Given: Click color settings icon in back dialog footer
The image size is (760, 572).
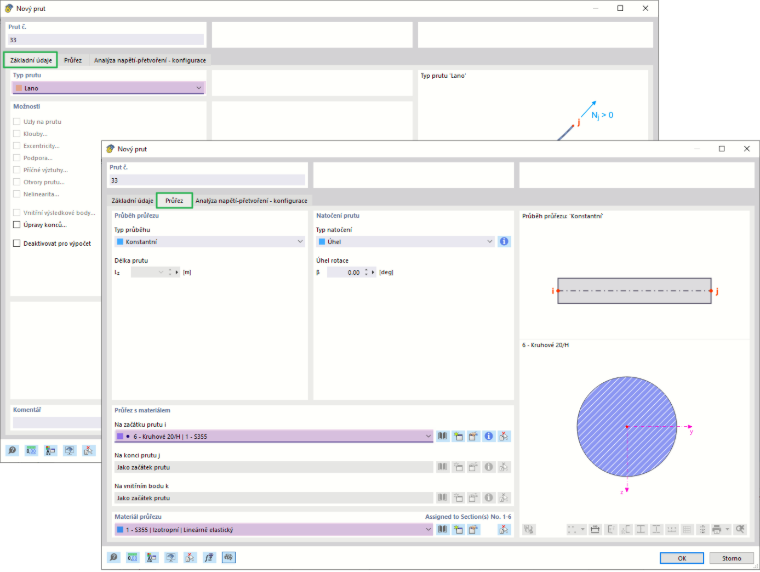Looking at the screenshot, I should [x=50, y=450].
